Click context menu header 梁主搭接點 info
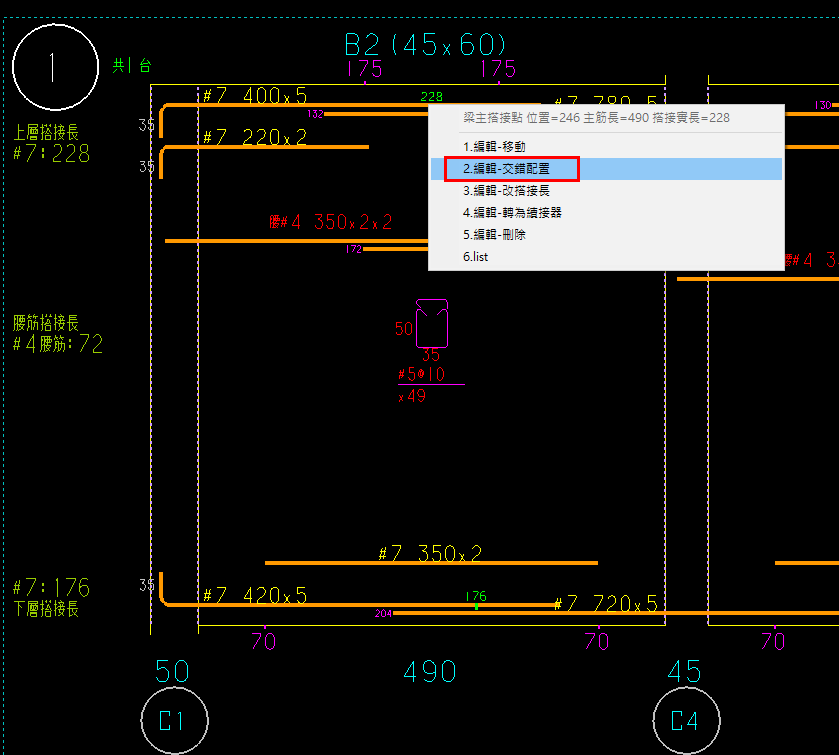Image resolution: width=839 pixels, height=755 pixels. coord(596,118)
